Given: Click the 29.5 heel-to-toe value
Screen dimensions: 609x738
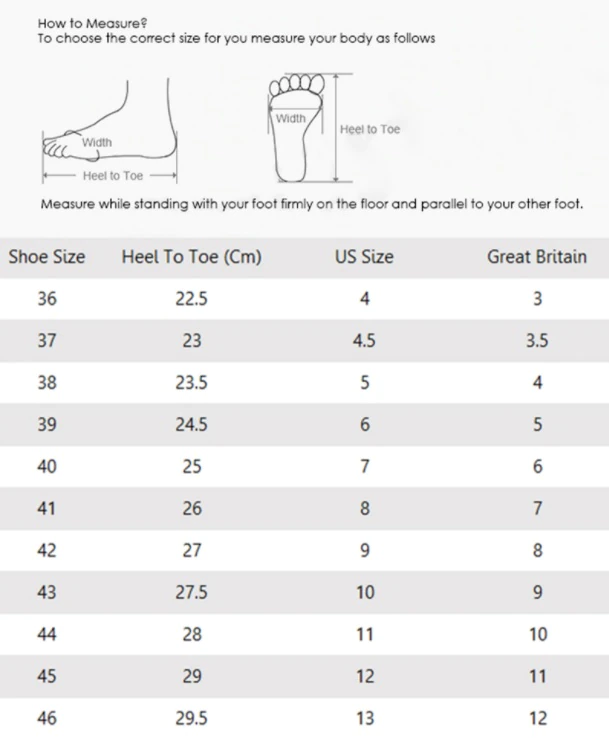Looking at the screenshot, I should (x=192, y=718).
